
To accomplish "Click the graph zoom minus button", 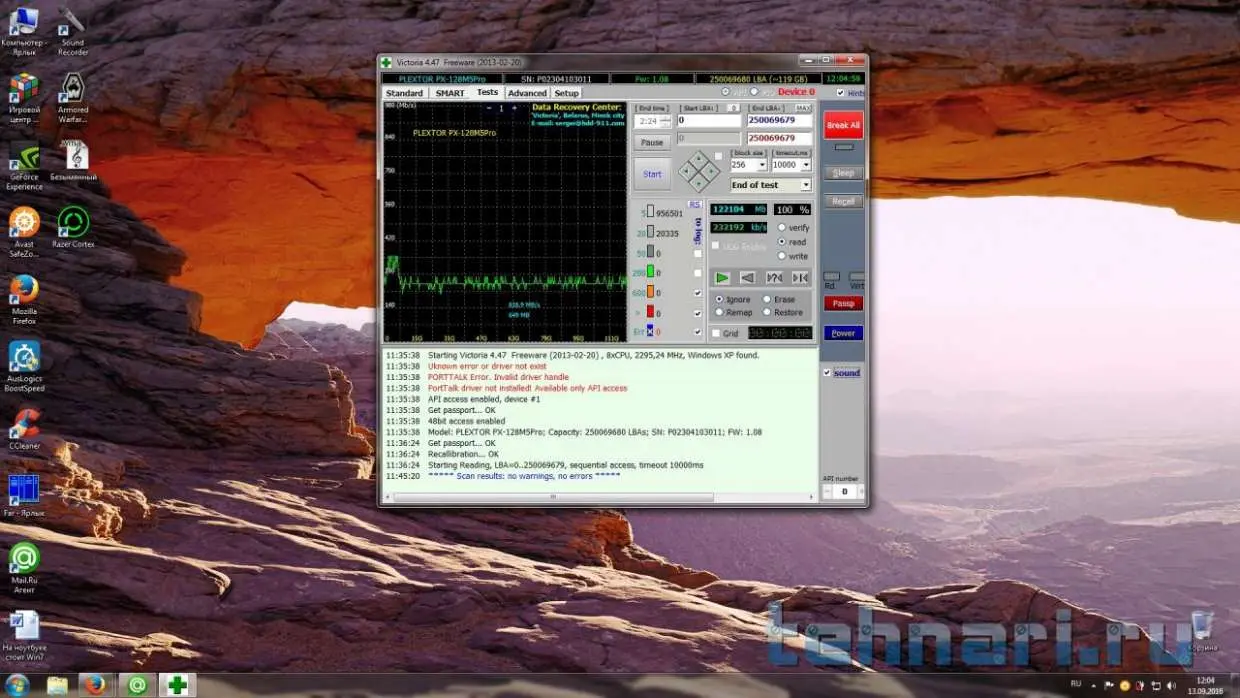I will (490, 107).
